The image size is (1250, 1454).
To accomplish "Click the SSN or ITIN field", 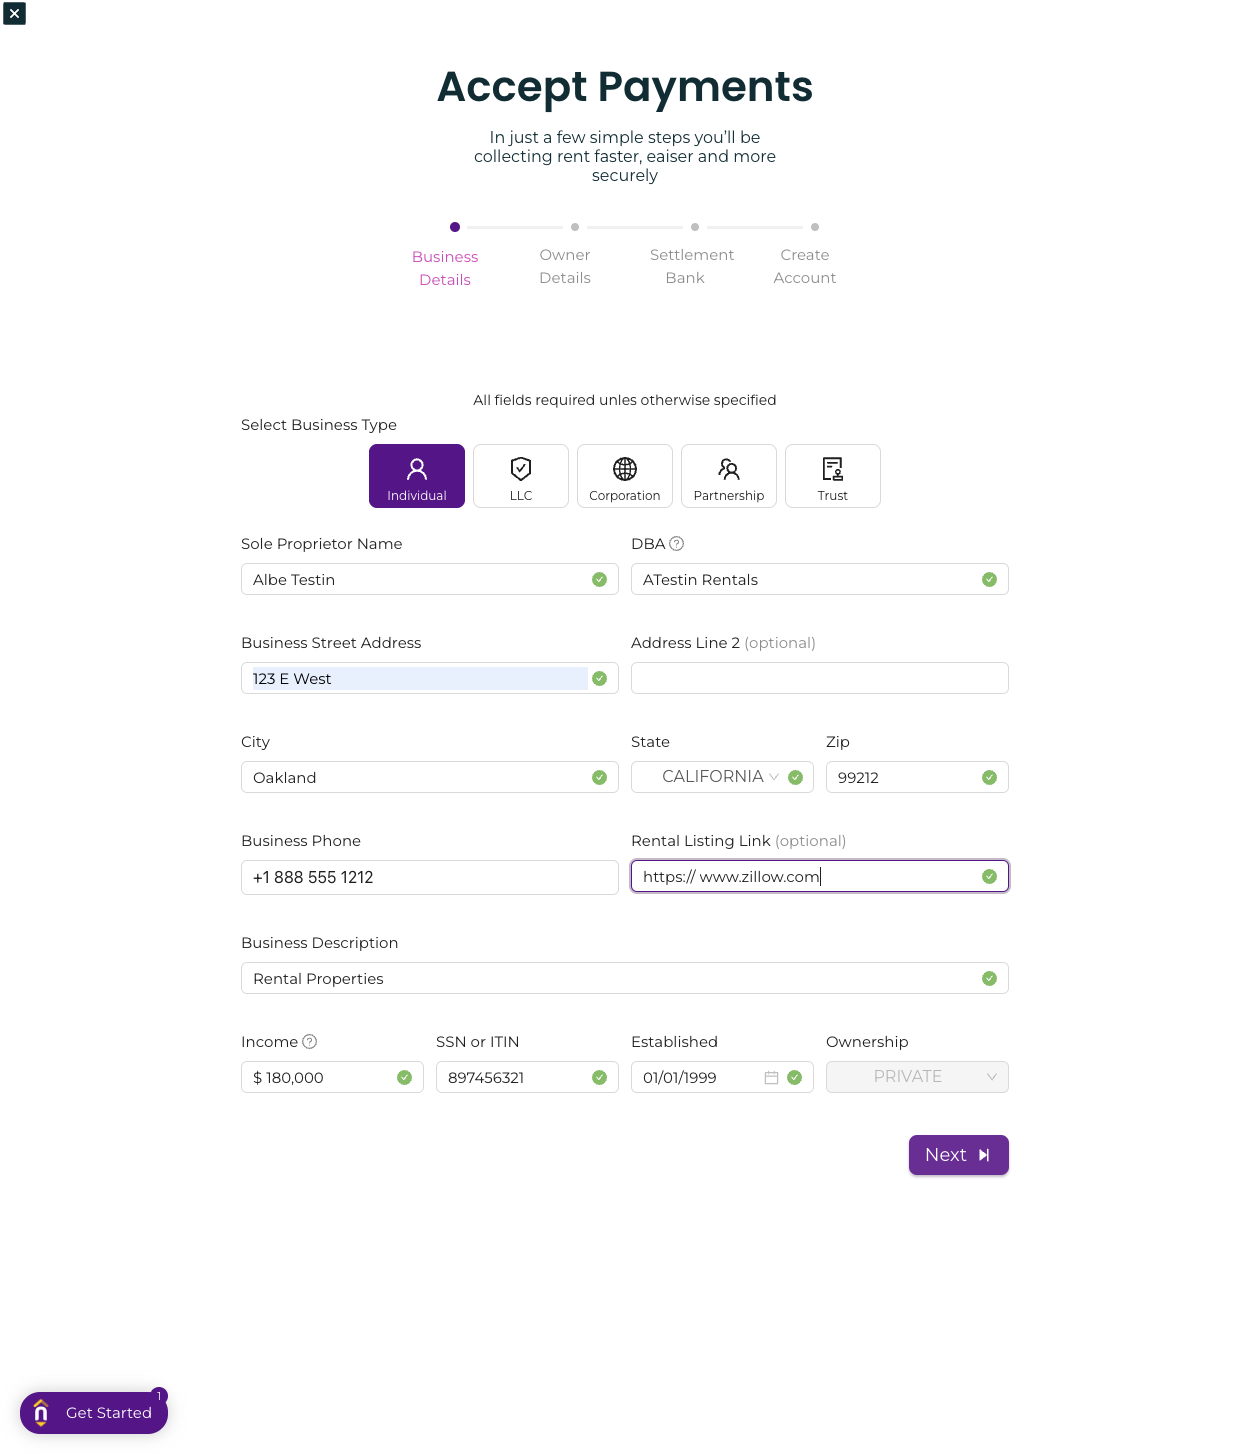I will pos(527,1077).
